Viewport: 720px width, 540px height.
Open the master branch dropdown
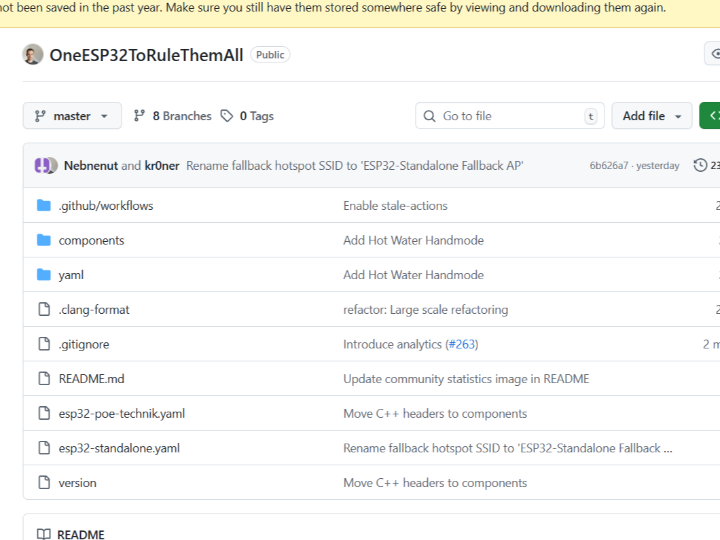pos(72,116)
